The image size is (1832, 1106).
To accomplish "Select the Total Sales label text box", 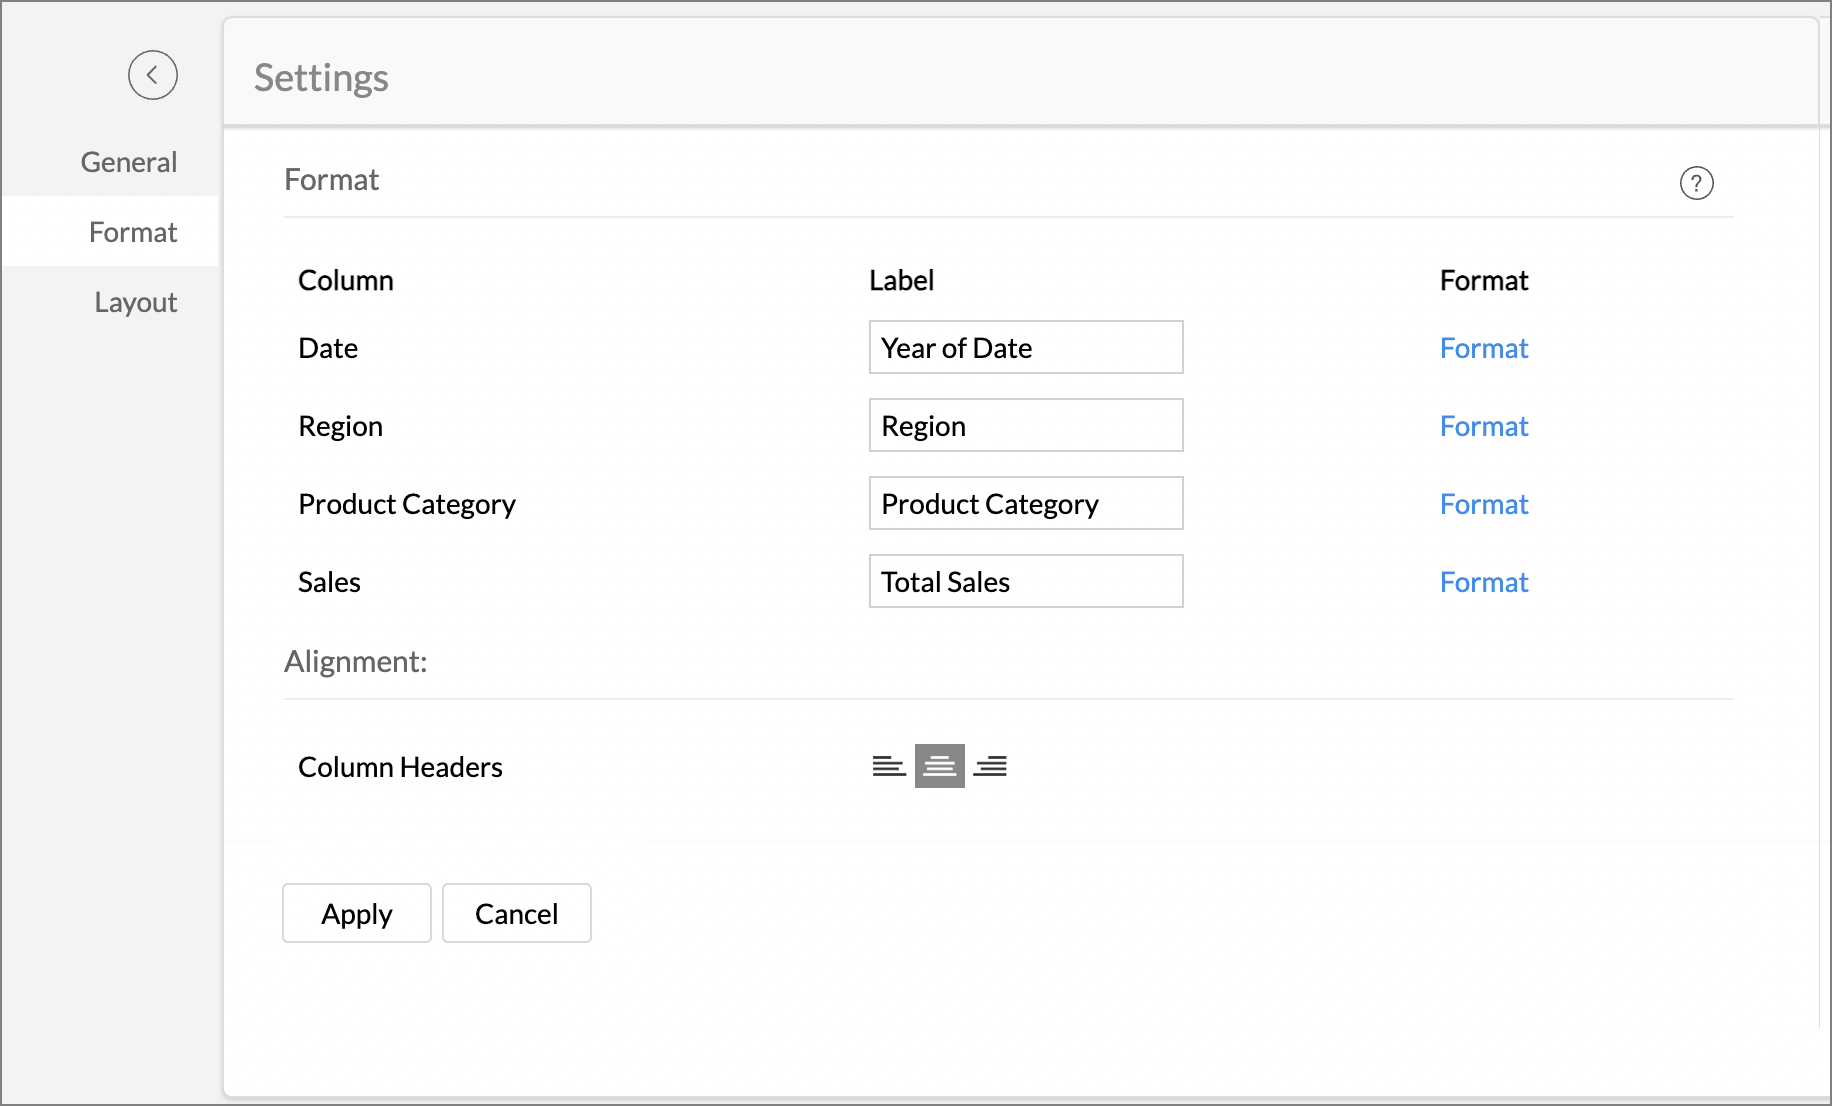I will 1025,581.
